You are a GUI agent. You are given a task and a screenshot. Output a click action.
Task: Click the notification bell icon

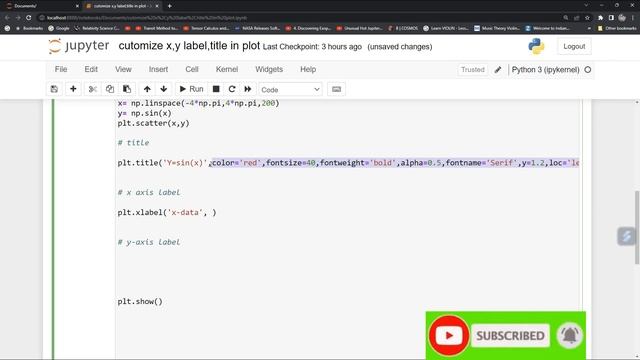pos(570,336)
